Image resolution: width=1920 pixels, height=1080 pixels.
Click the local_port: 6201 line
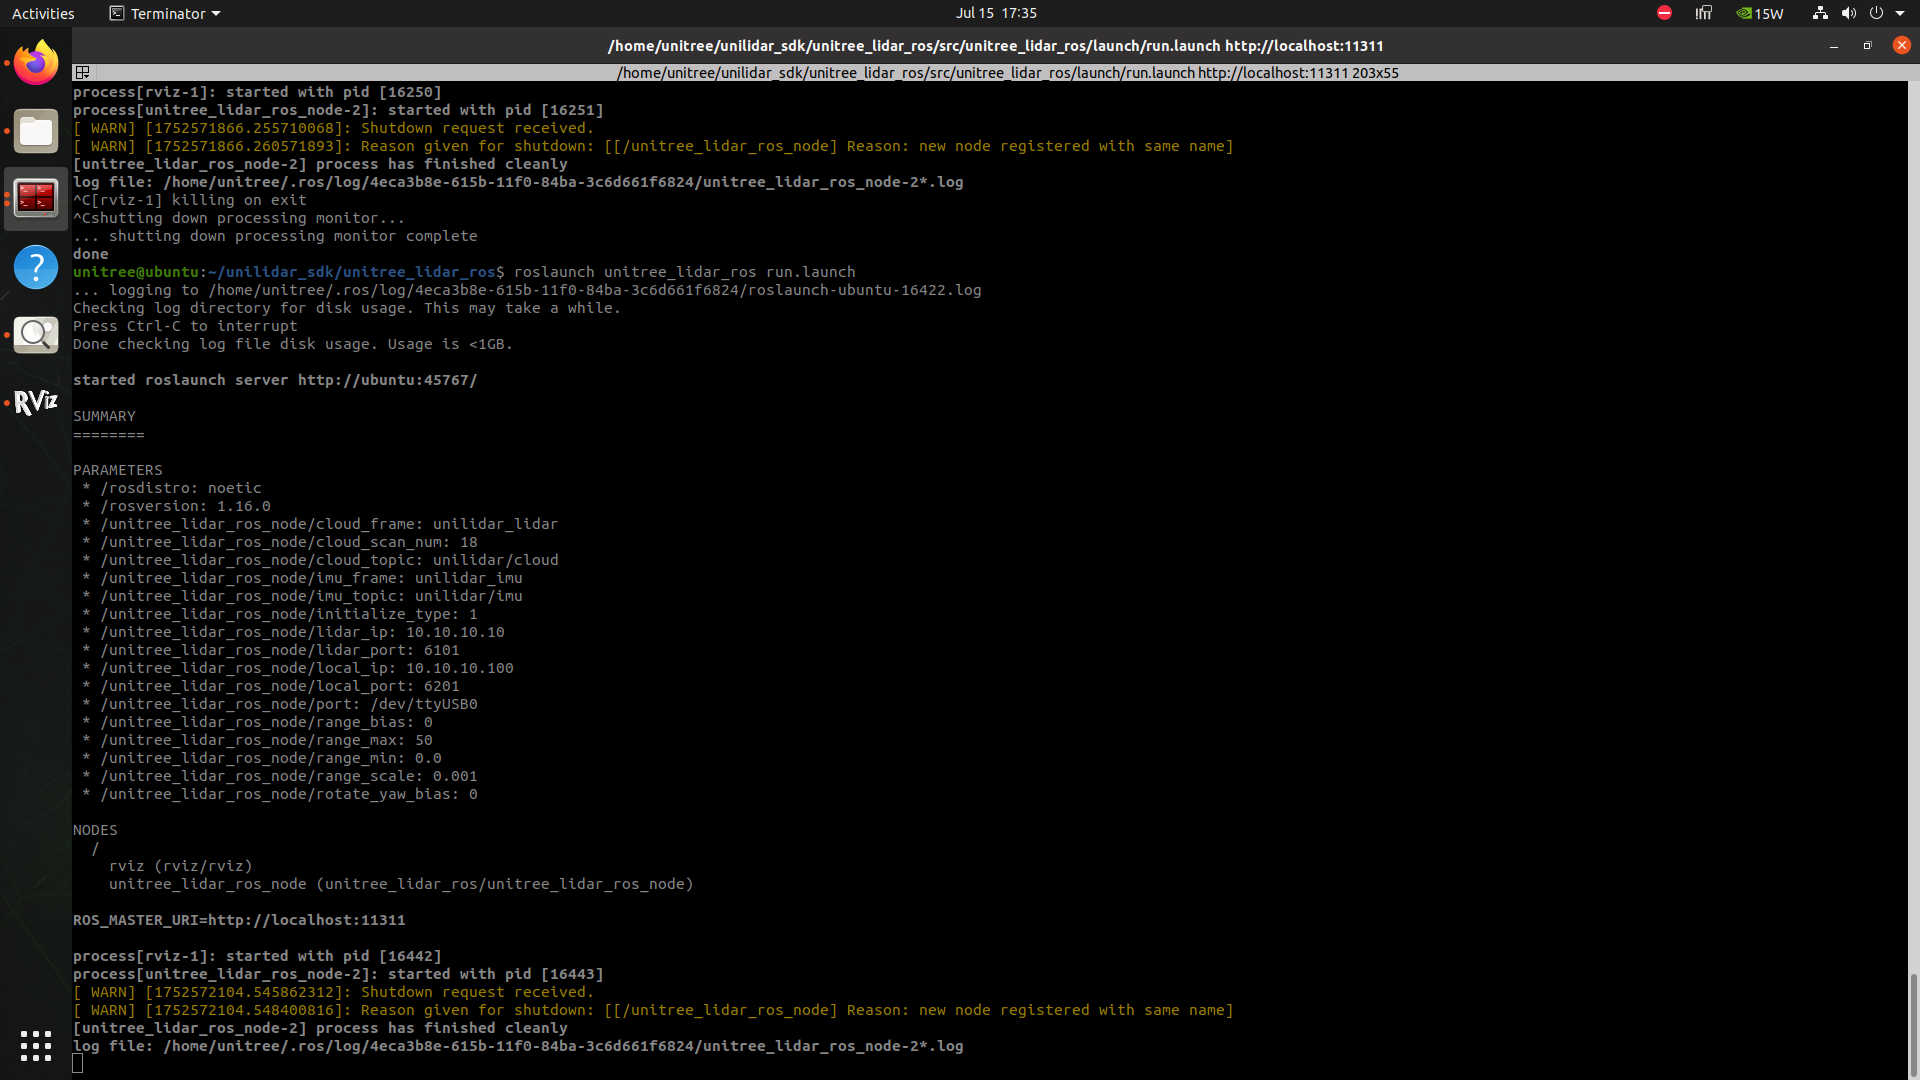271,686
